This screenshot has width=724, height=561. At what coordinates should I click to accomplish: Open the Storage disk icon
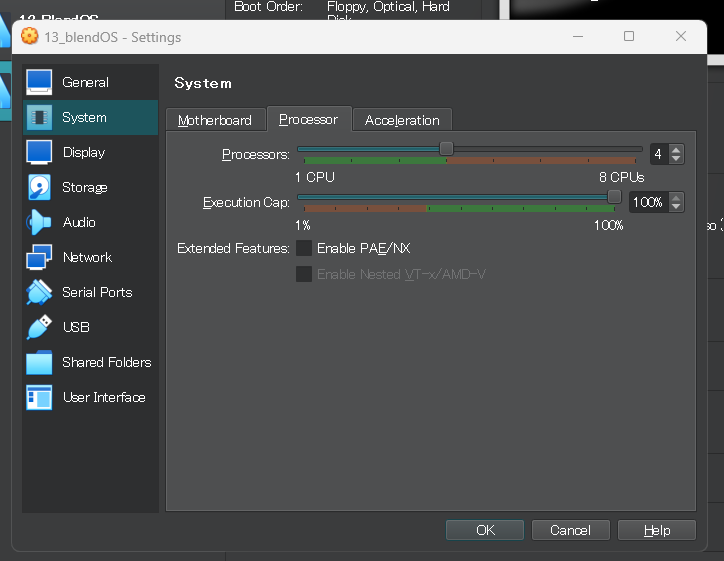tap(39, 187)
